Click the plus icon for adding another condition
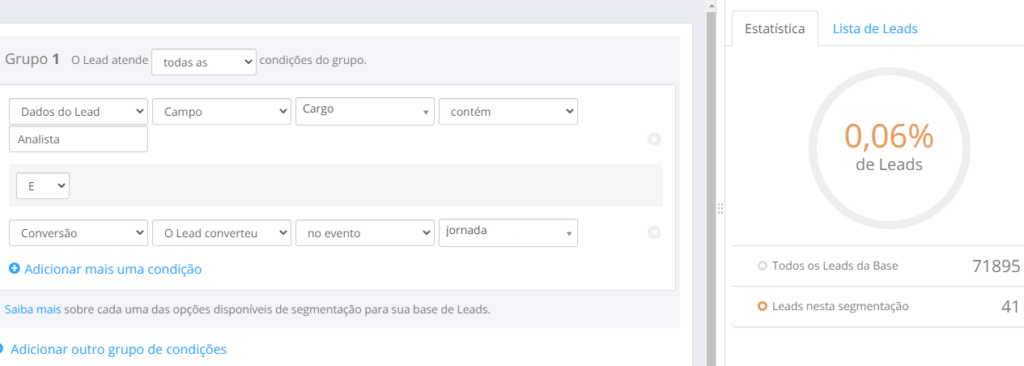This screenshot has height=366, width=1024. [14, 269]
